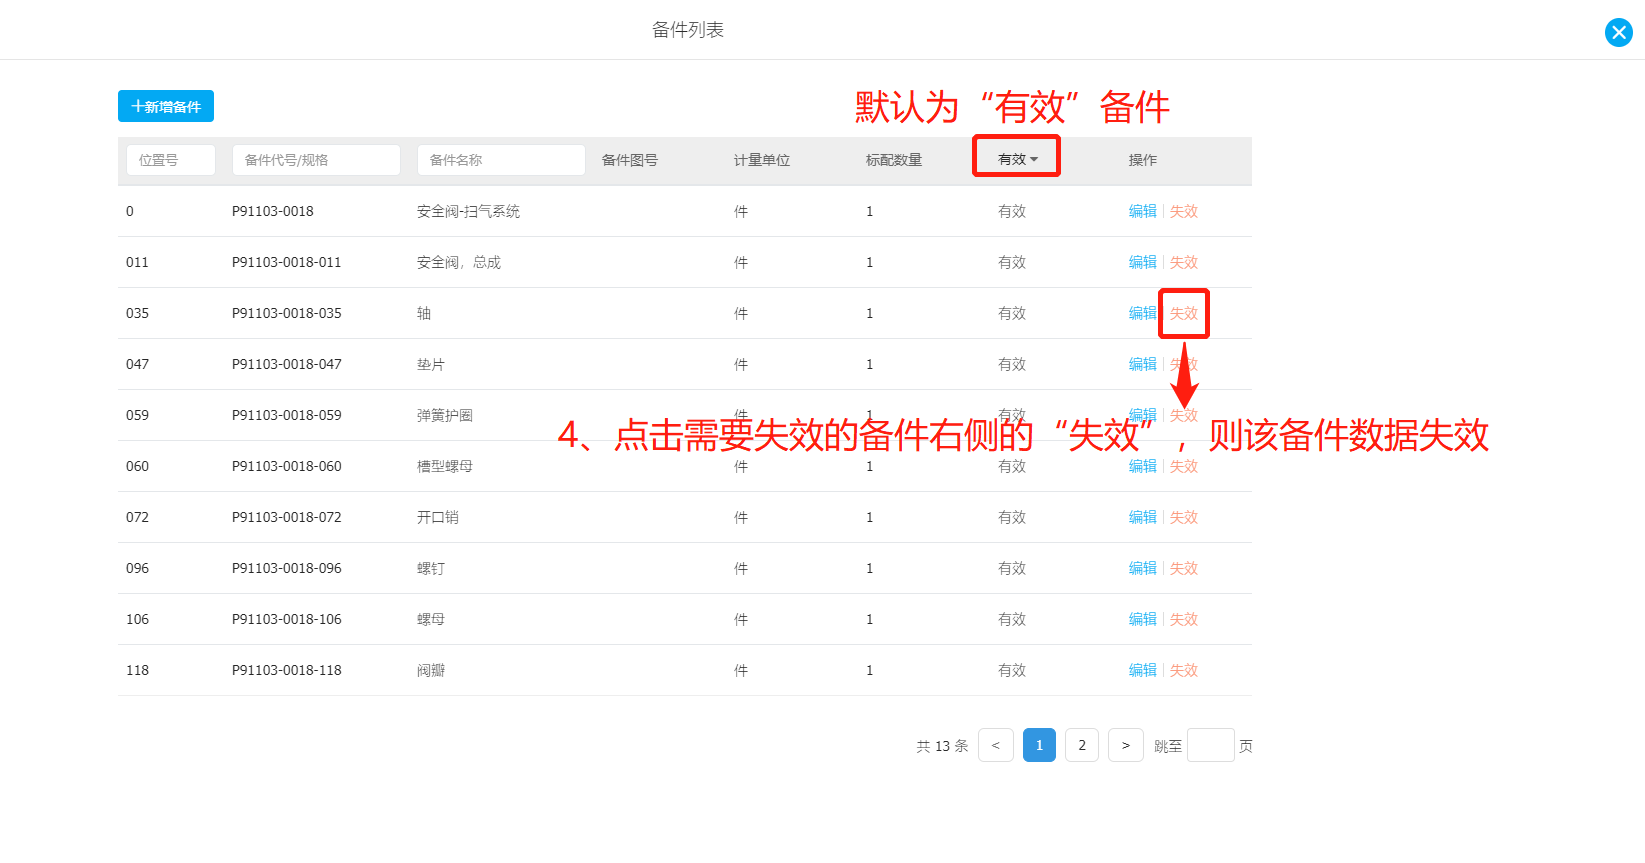Click the 跳至 page number input
The width and height of the screenshot is (1645, 863).
[1211, 745]
